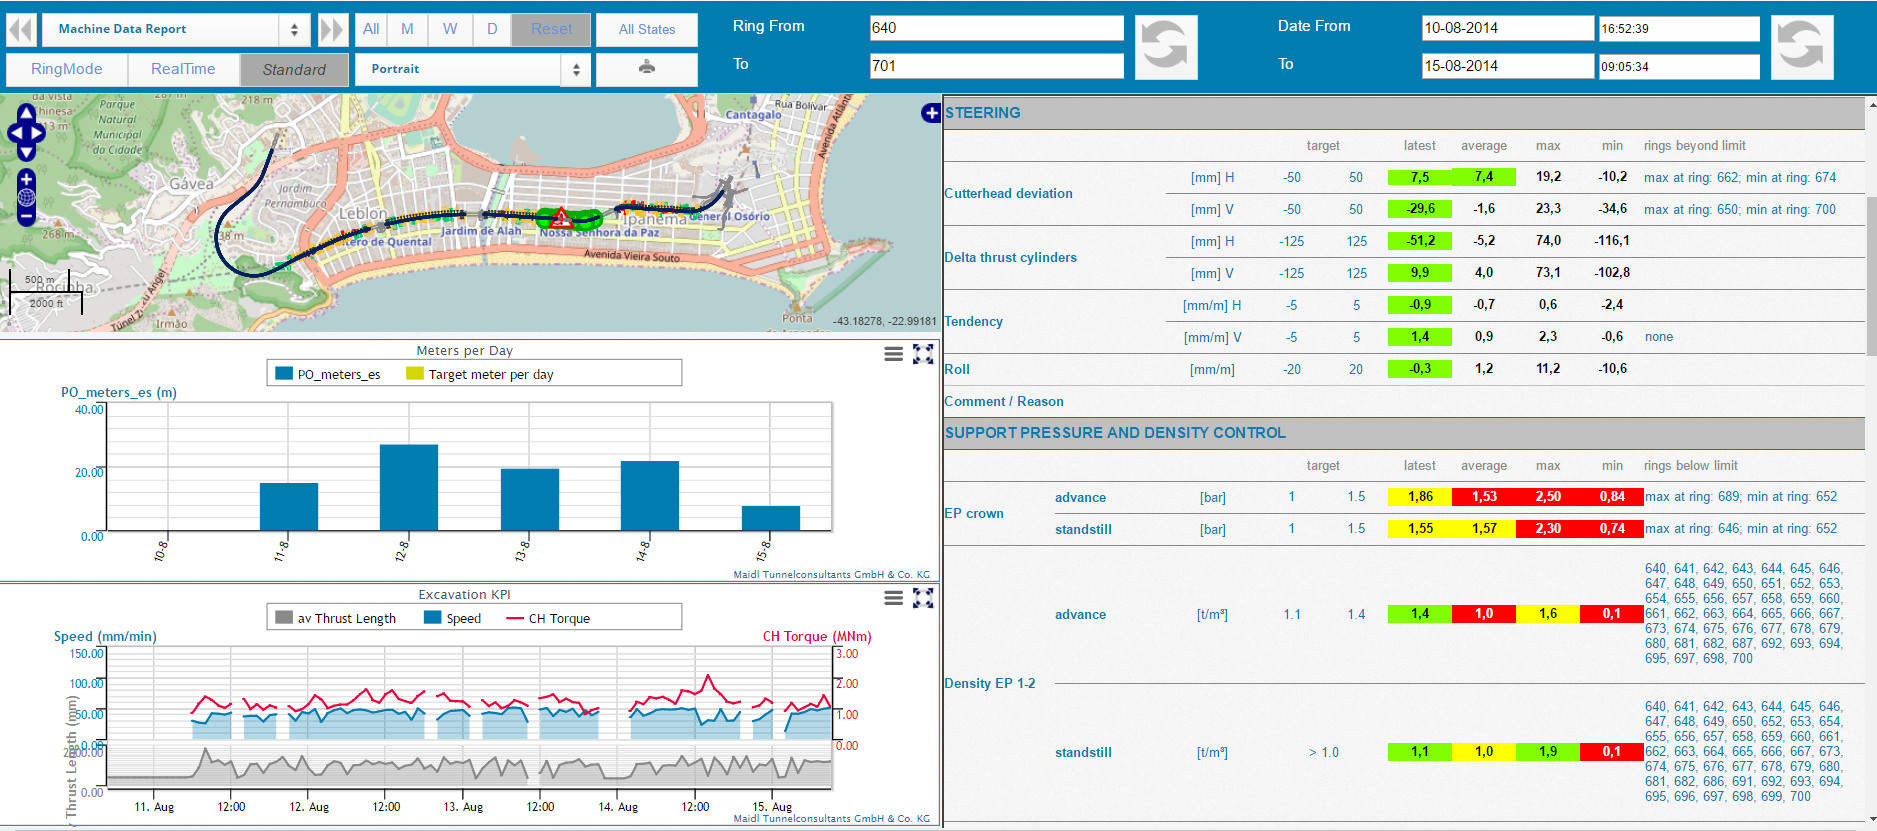
Task: Refresh the ring range with reload icon
Action: click(1165, 47)
